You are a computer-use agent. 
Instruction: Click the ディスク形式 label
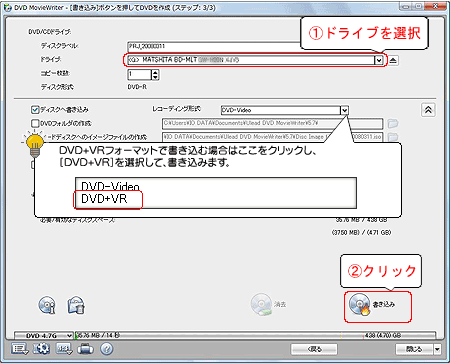tap(57, 87)
